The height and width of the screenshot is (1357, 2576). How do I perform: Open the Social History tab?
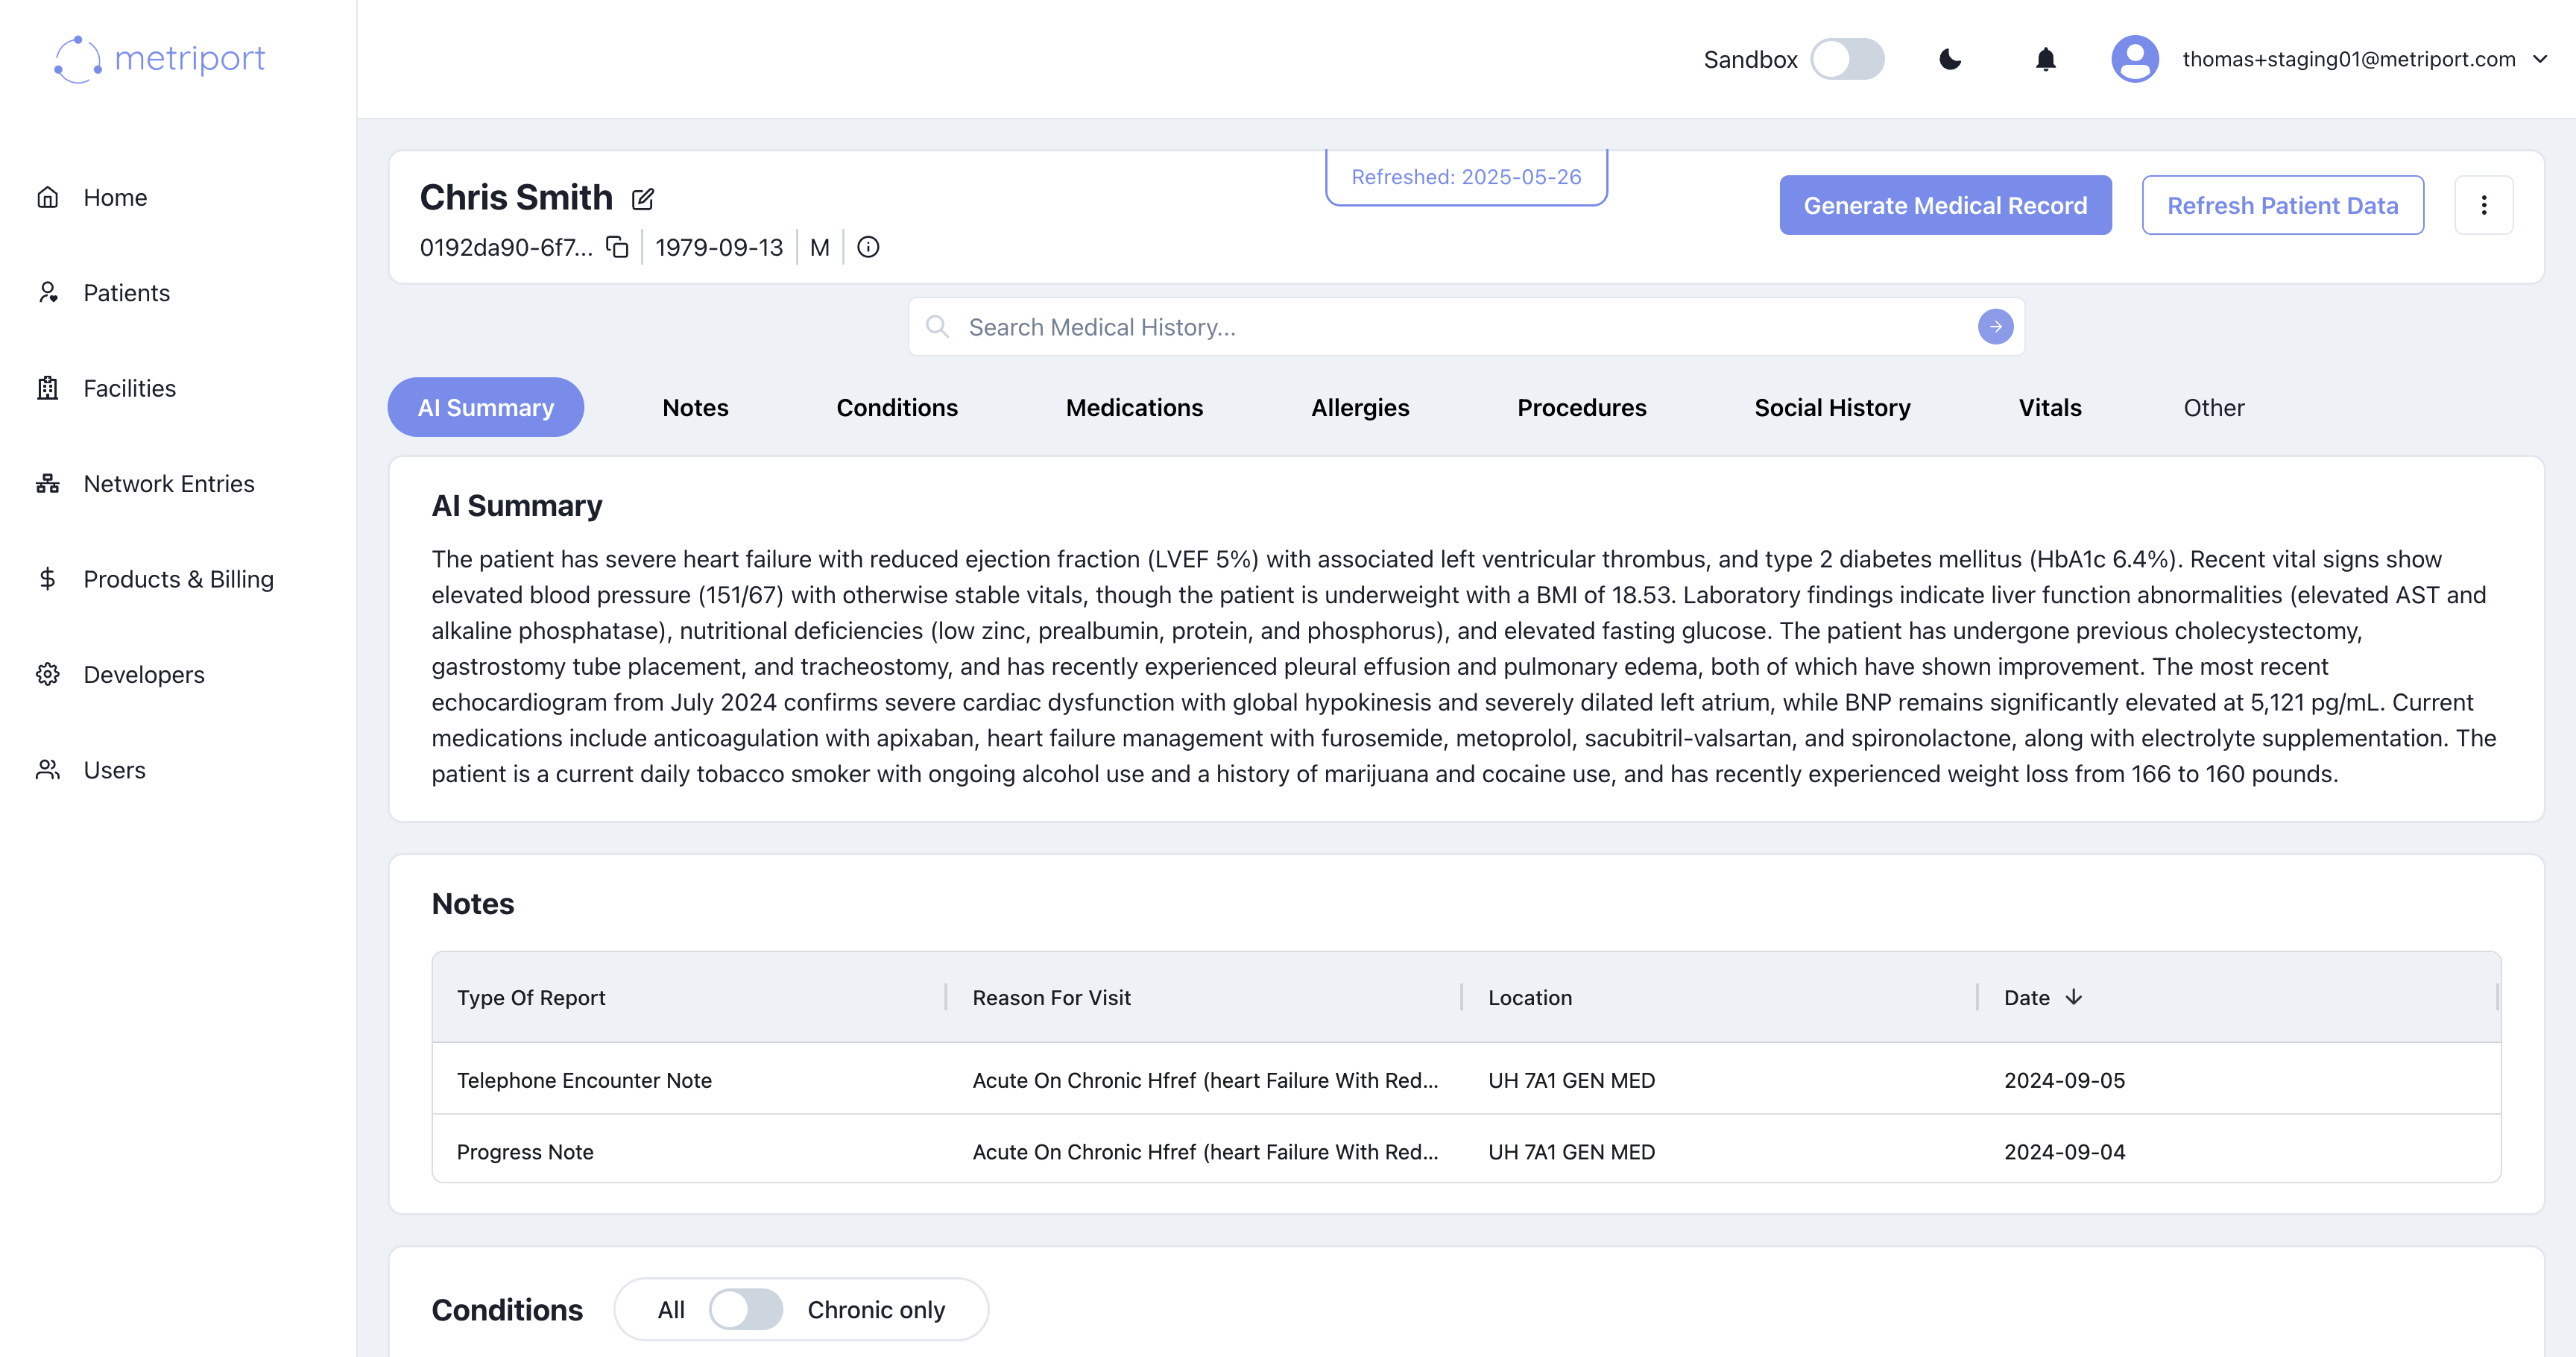(x=1831, y=408)
